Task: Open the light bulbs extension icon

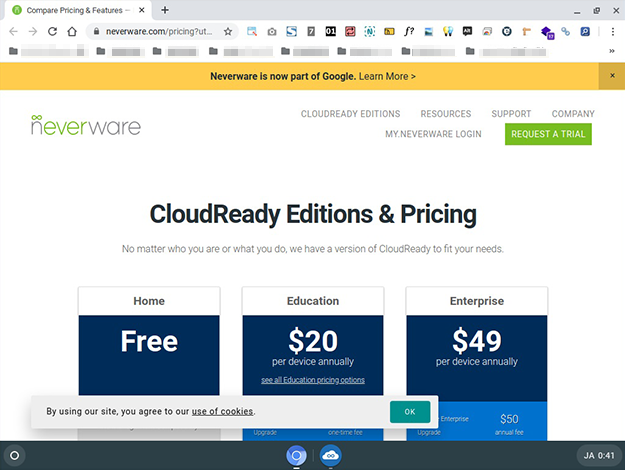Action: (x=448, y=31)
